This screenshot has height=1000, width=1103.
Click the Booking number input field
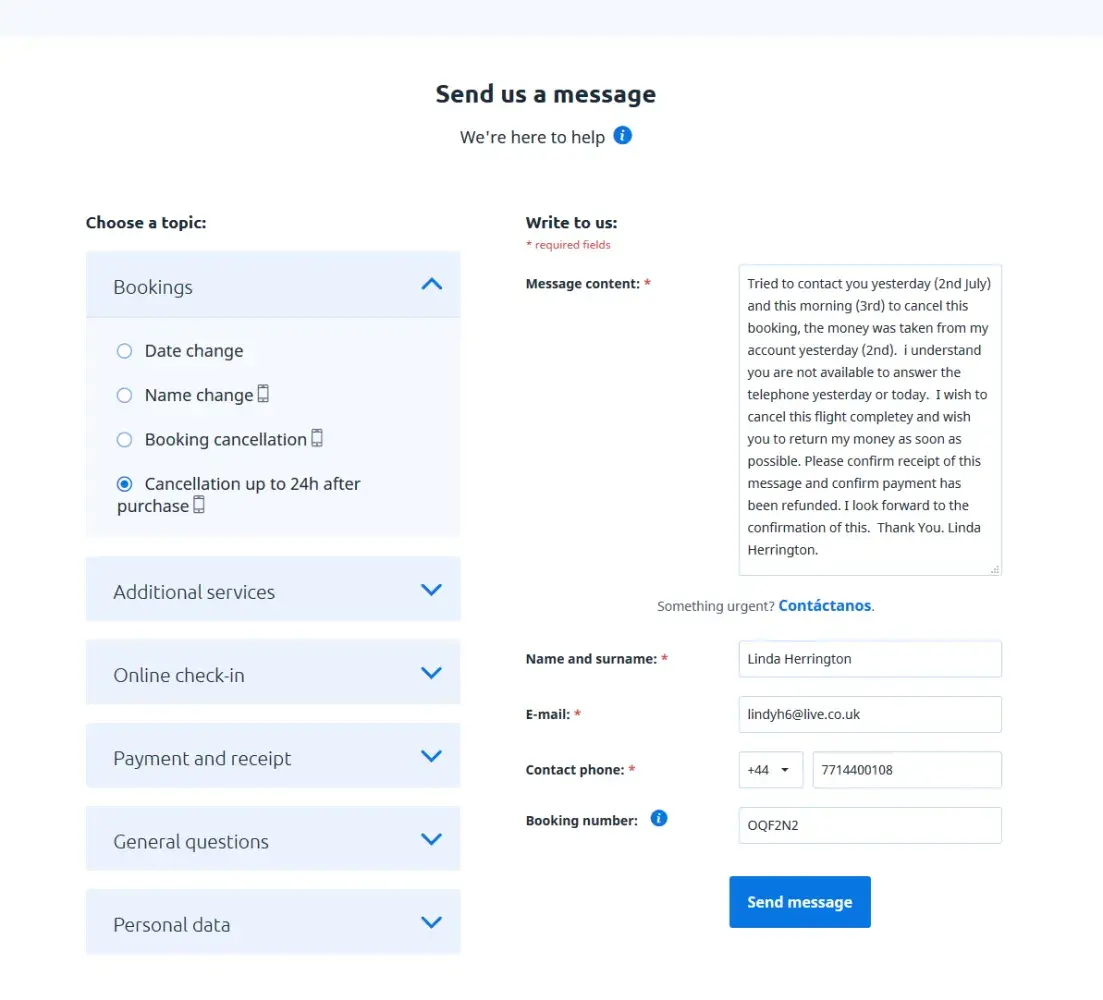point(869,825)
